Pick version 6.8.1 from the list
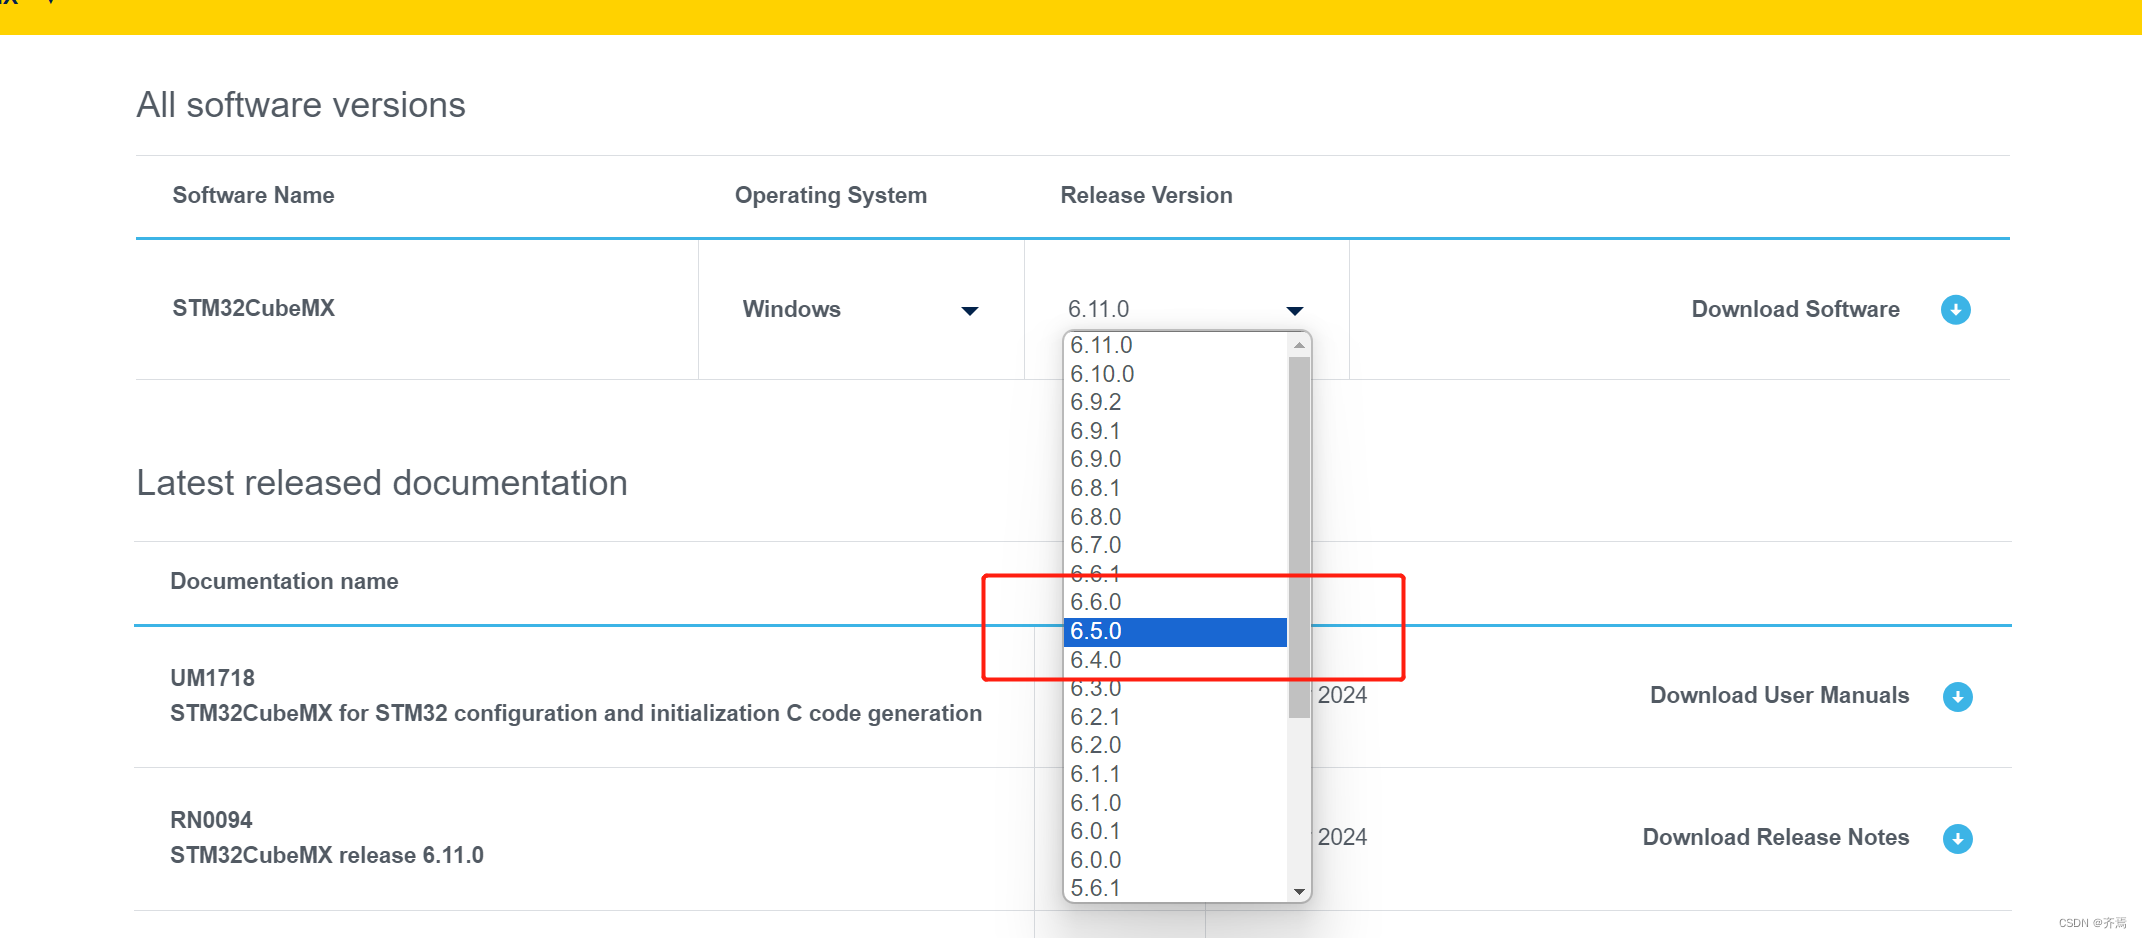 coord(1176,488)
